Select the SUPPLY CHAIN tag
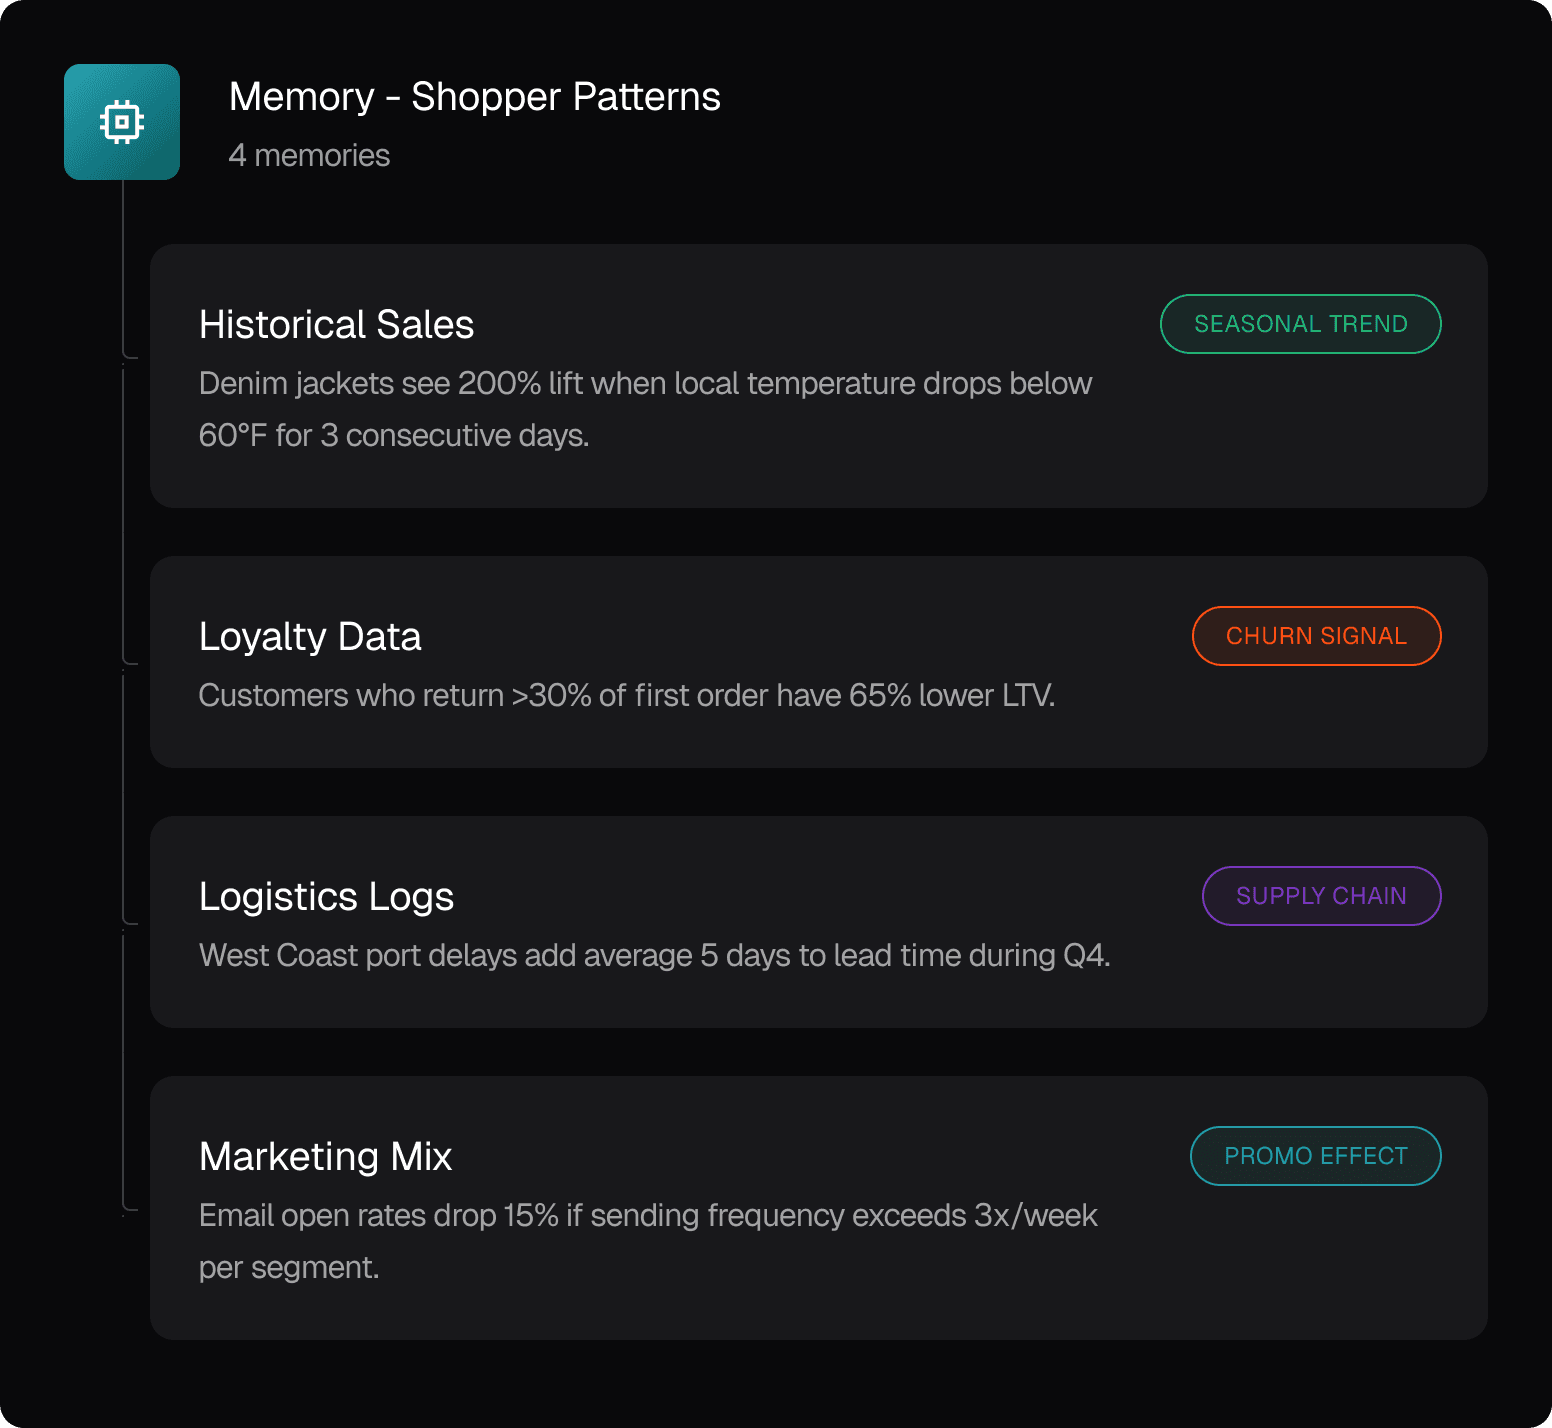 click(1321, 896)
